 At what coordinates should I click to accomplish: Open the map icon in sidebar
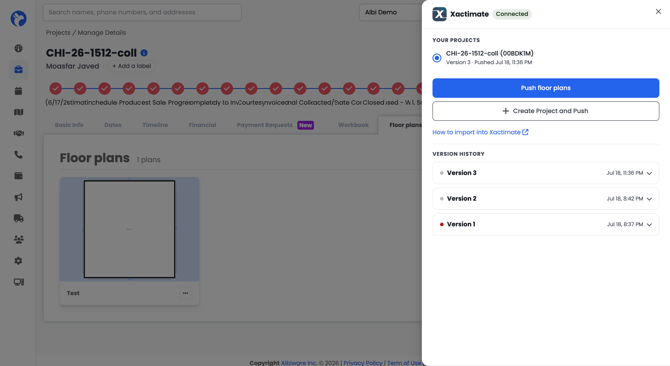tap(18, 112)
